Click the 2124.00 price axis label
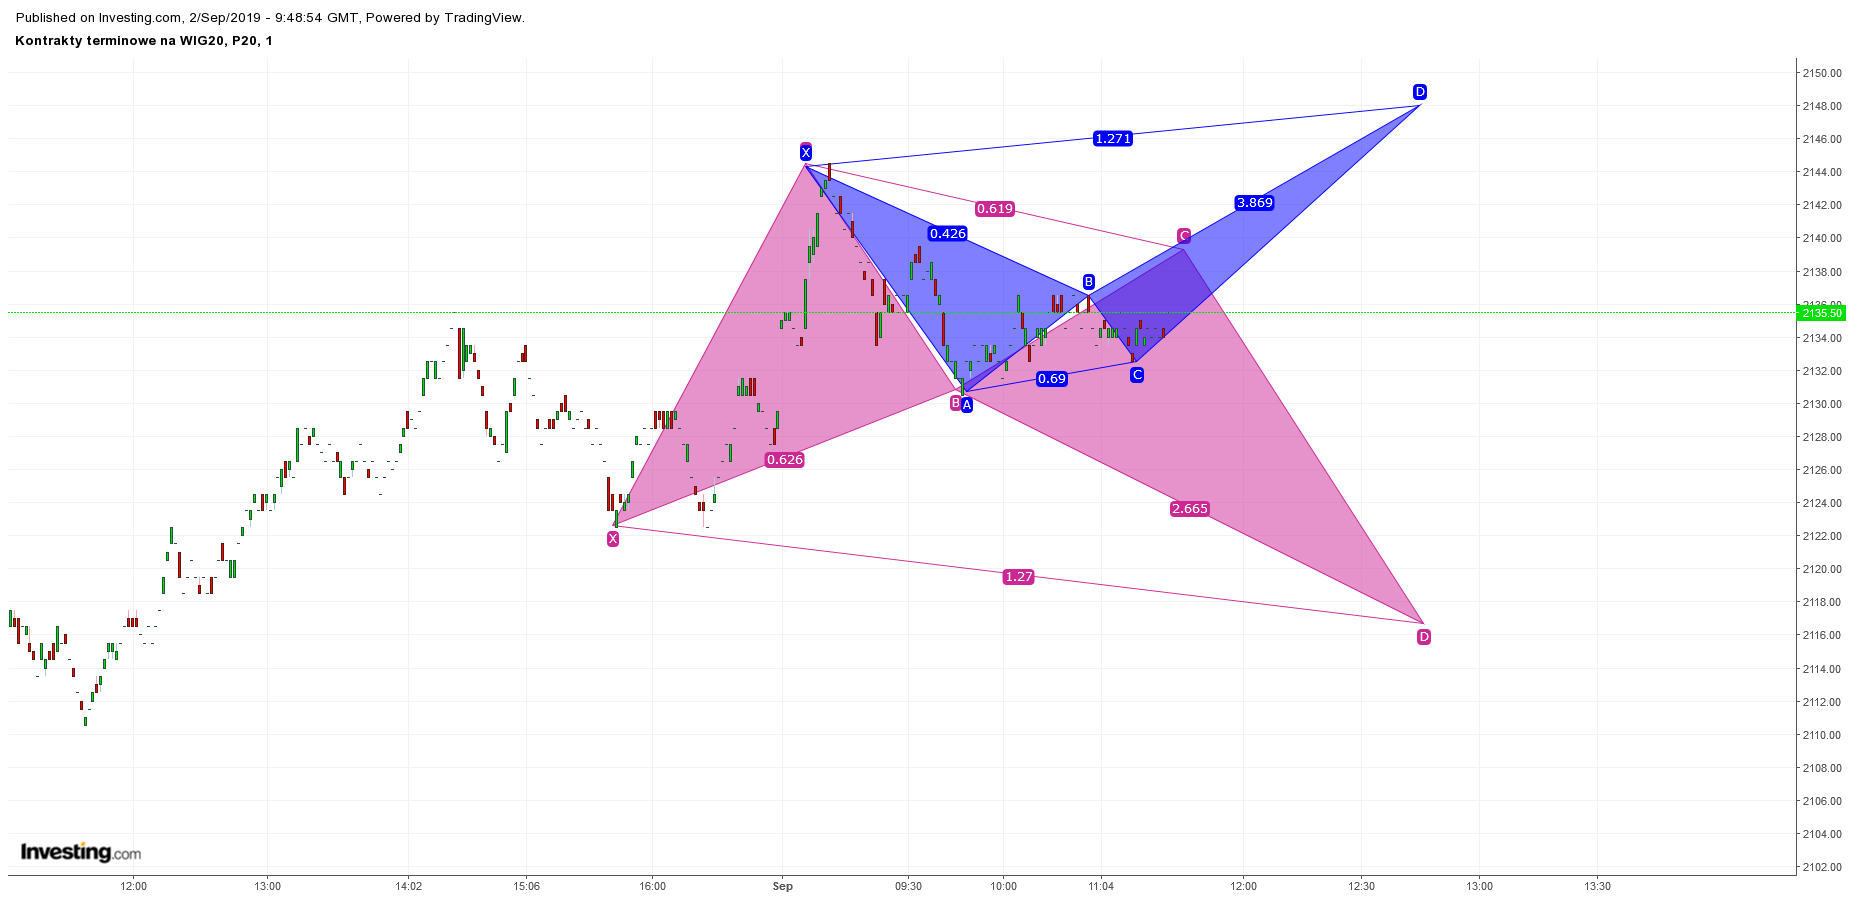Viewport: 1853px width, 899px height. click(1822, 503)
